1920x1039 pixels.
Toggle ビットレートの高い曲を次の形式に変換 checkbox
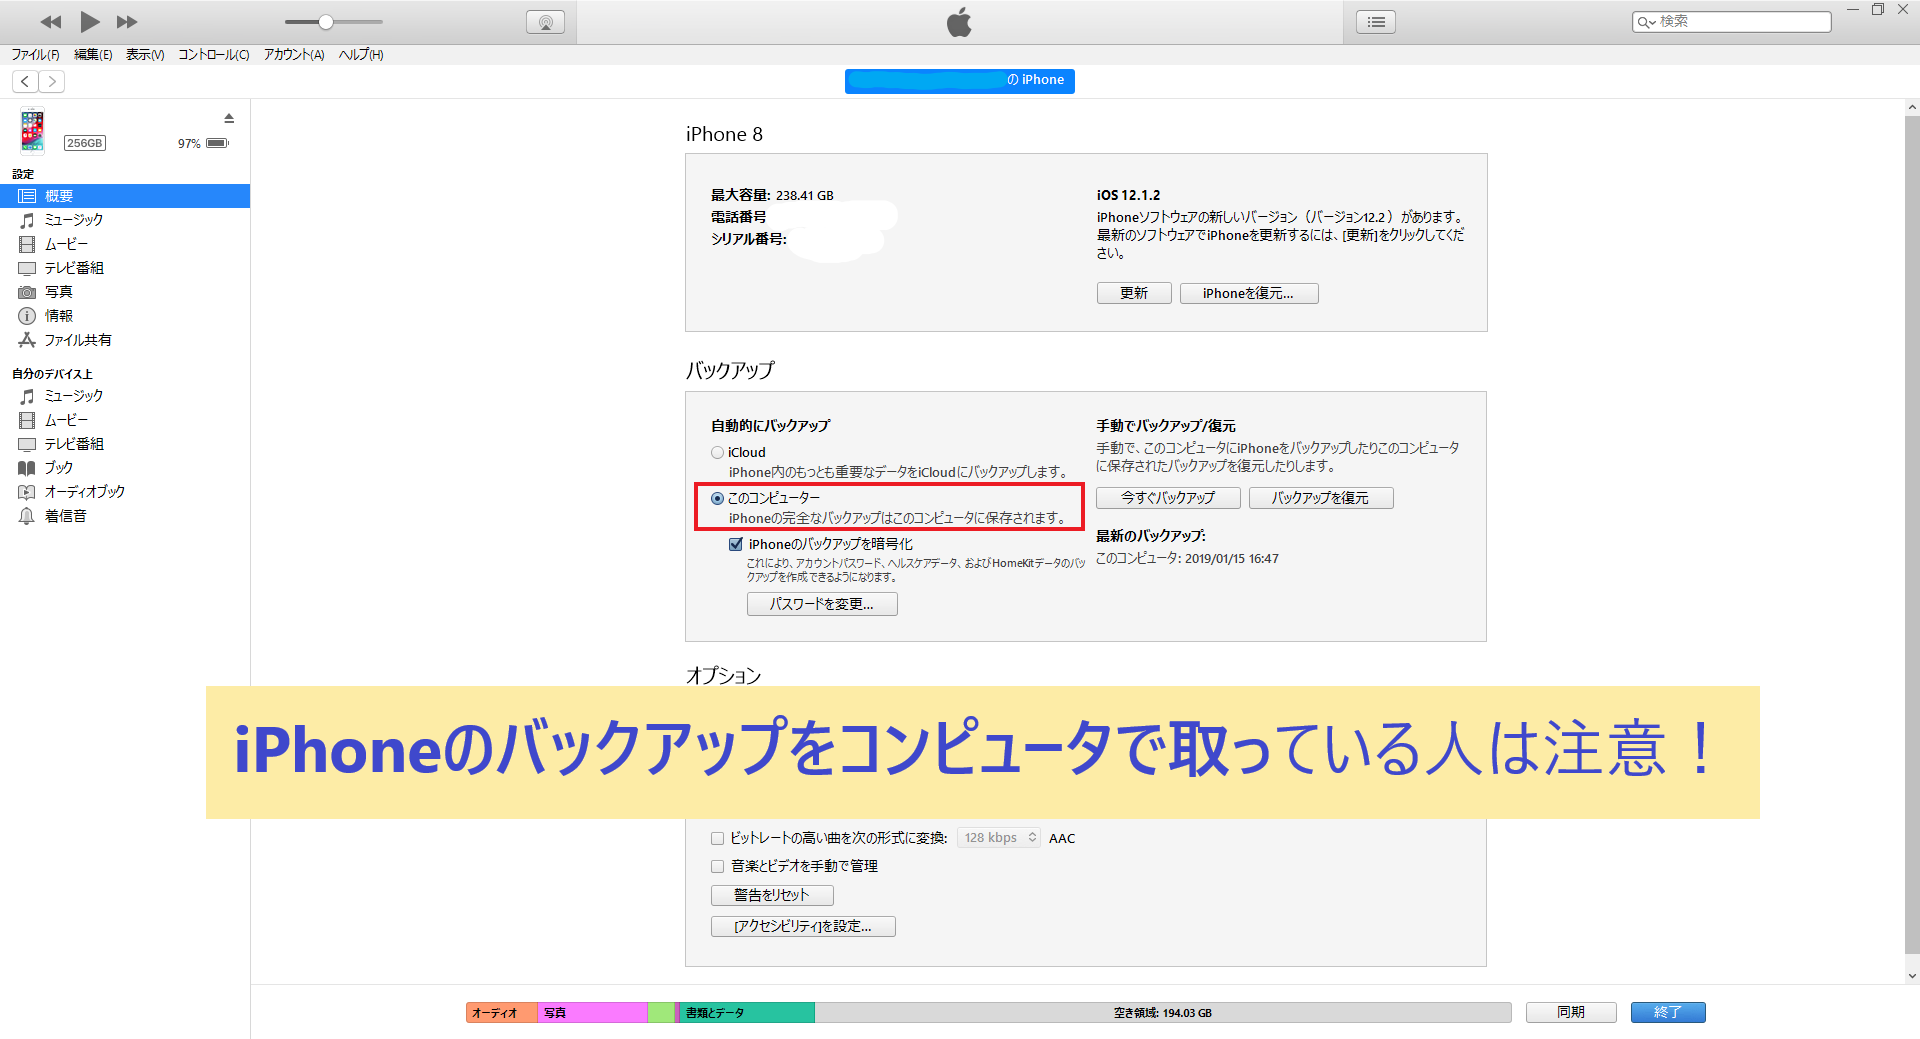(717, 838)
